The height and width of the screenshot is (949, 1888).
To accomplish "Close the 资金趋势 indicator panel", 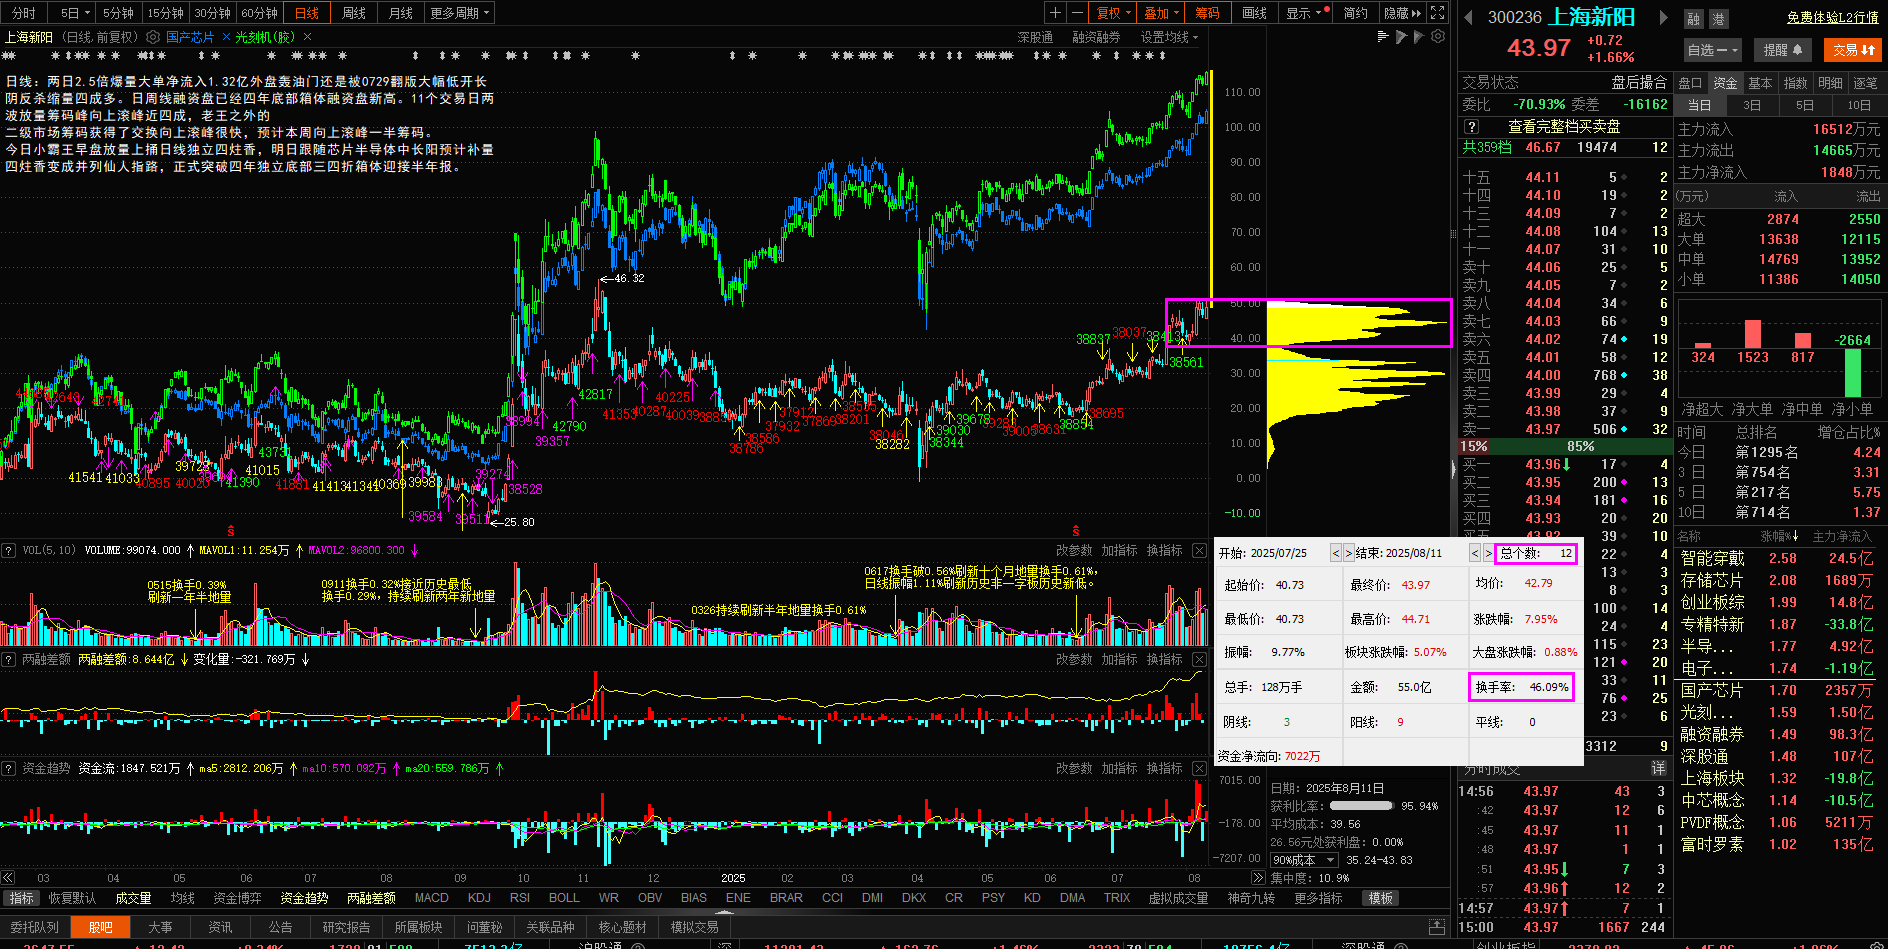I will [1200, 768].
